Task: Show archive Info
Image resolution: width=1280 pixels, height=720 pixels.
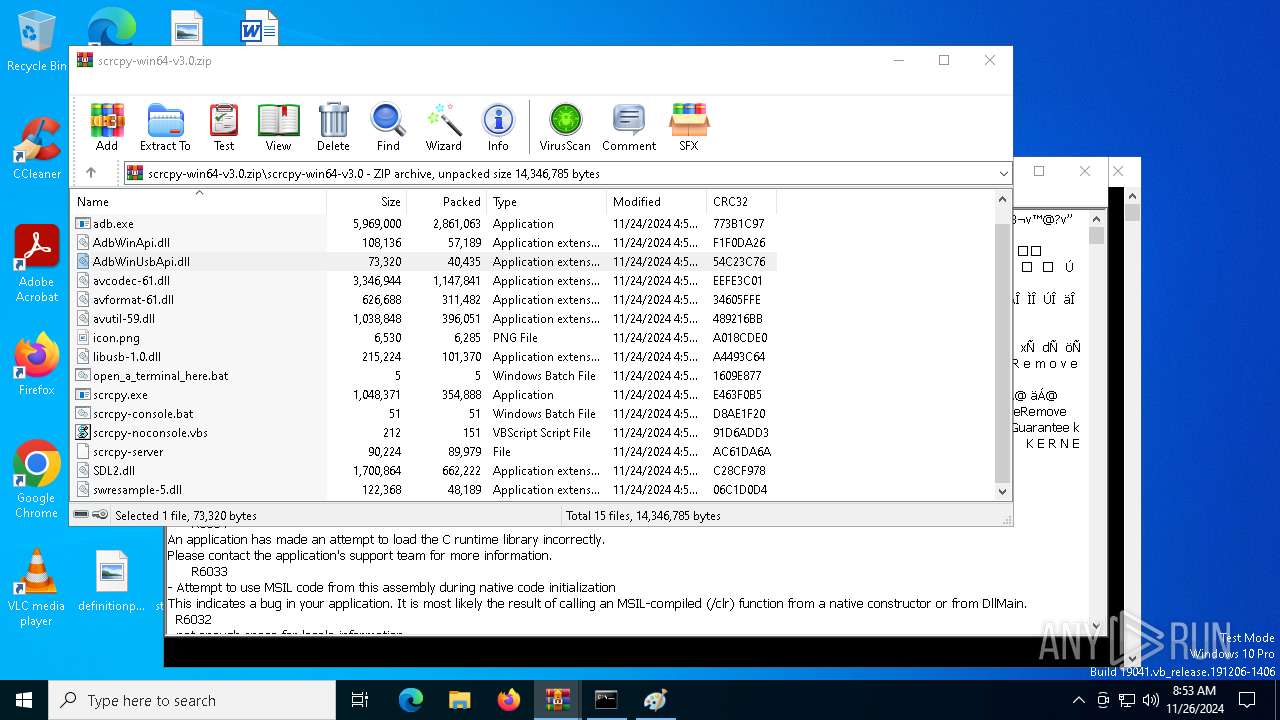Action: (x=498, y=127)
